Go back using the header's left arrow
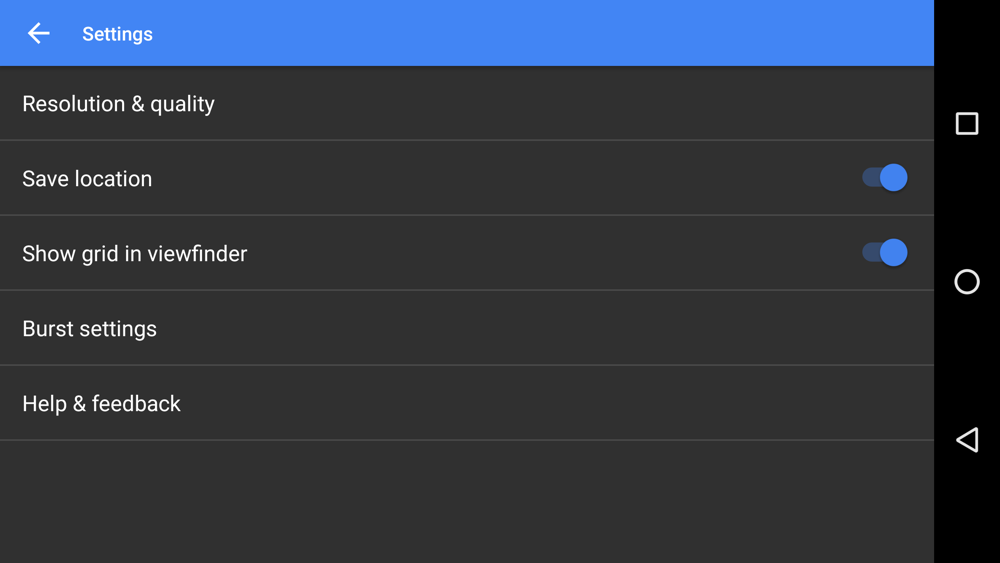The height and width of the screenshot is (563, 1000). (38, 34)
